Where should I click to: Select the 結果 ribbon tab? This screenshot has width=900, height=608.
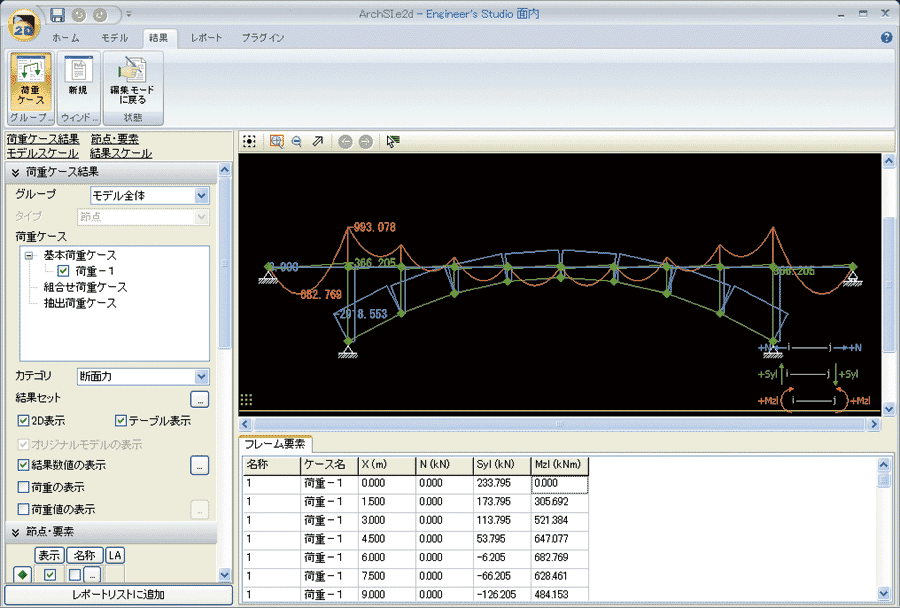pos(158,38)
